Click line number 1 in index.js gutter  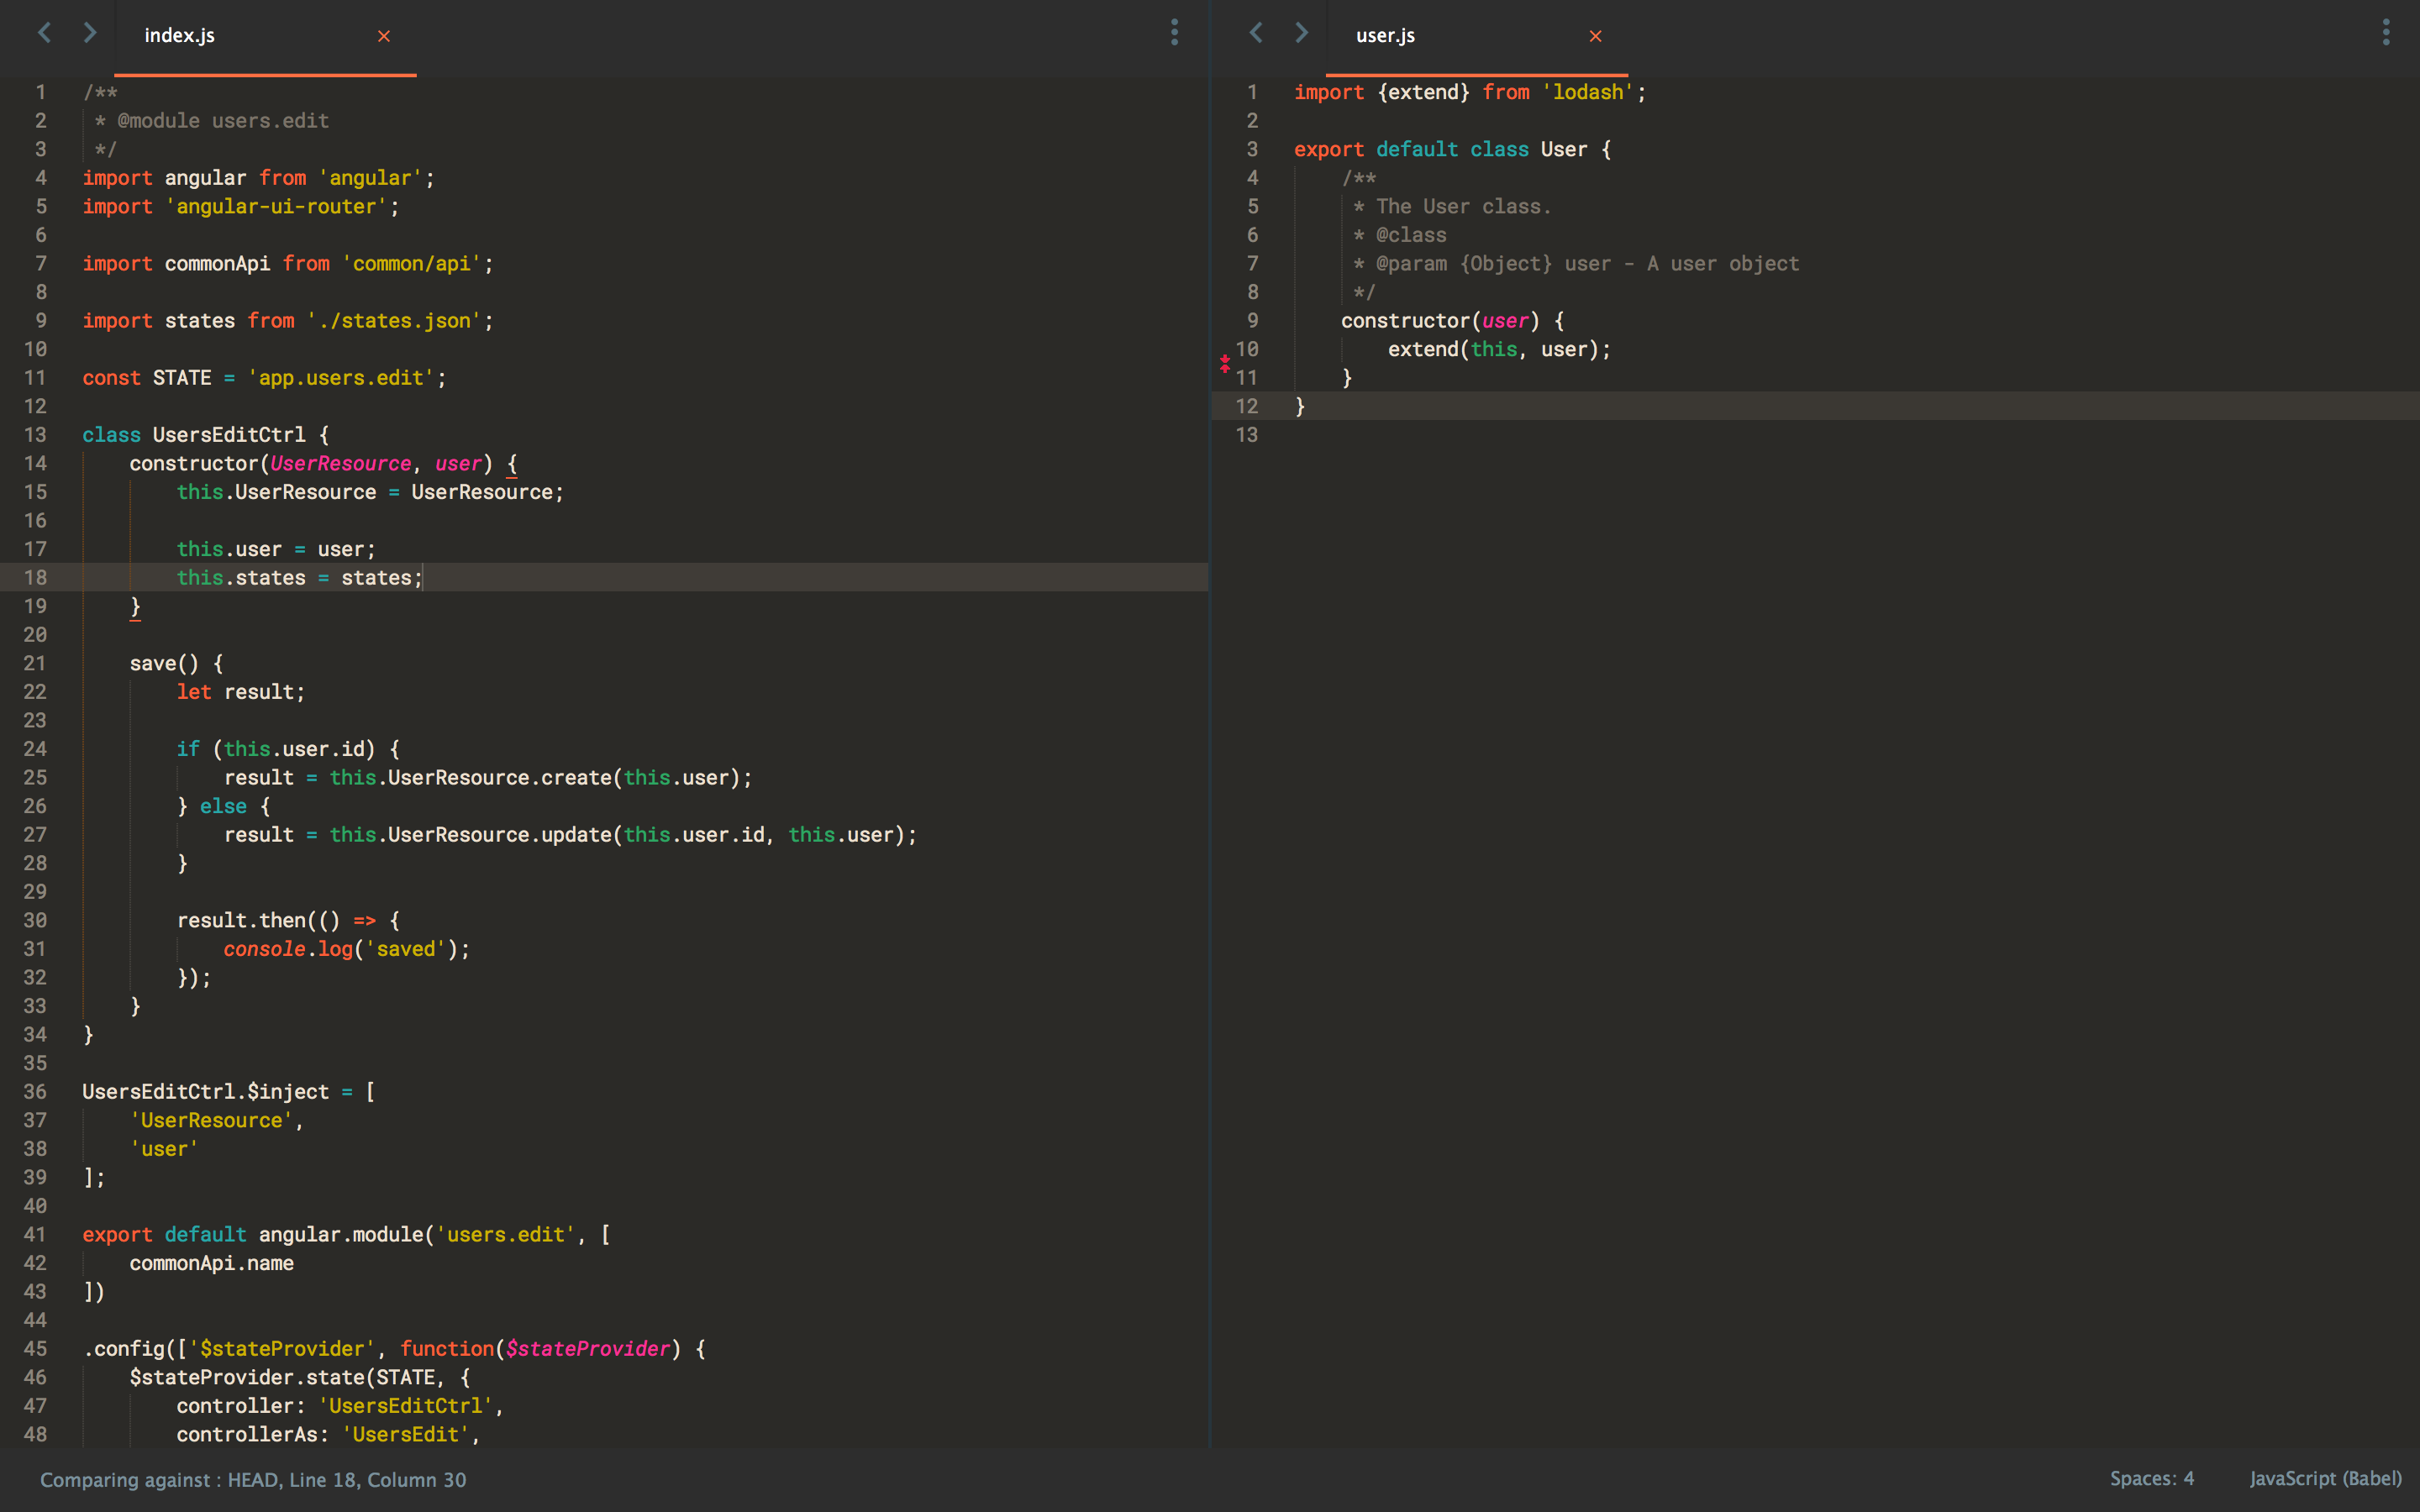41,92
